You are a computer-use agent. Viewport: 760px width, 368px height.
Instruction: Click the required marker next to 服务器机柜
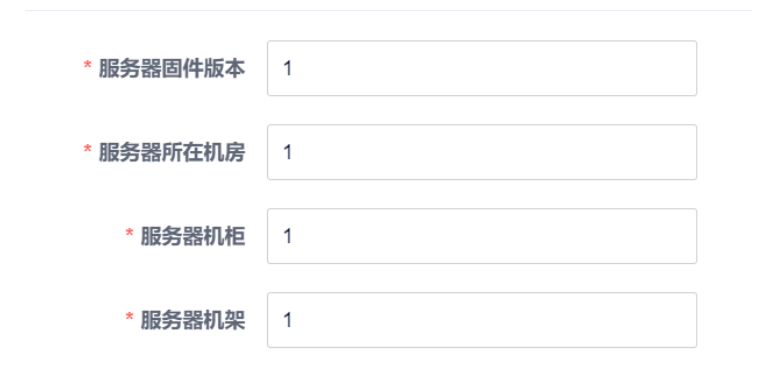tap(129, 233)
